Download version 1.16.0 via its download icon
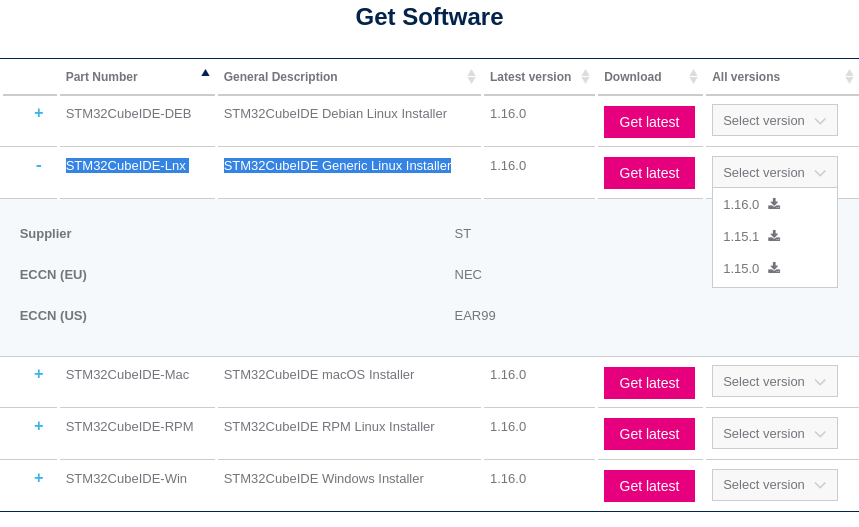Image resolution: width=859 pixels, height=527 pixels. pos(774,204)
